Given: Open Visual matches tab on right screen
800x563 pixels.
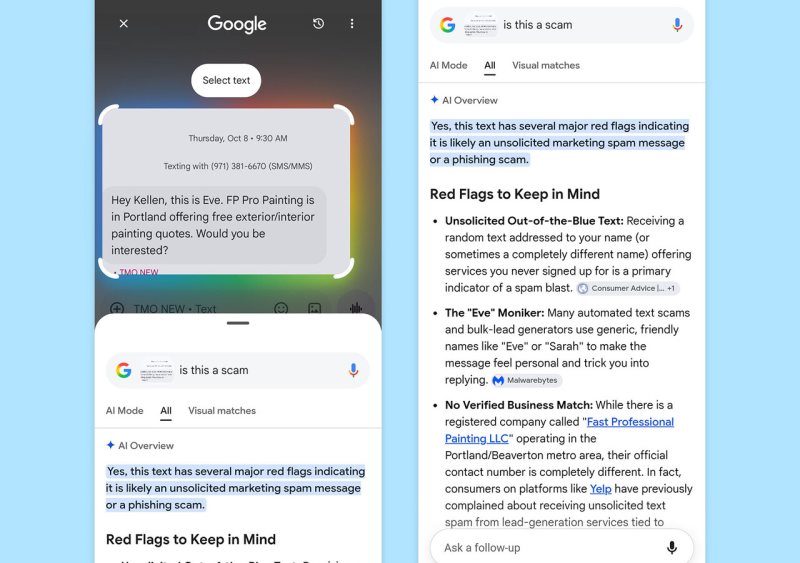Looking at the screenshot, I should coord(546,65).
